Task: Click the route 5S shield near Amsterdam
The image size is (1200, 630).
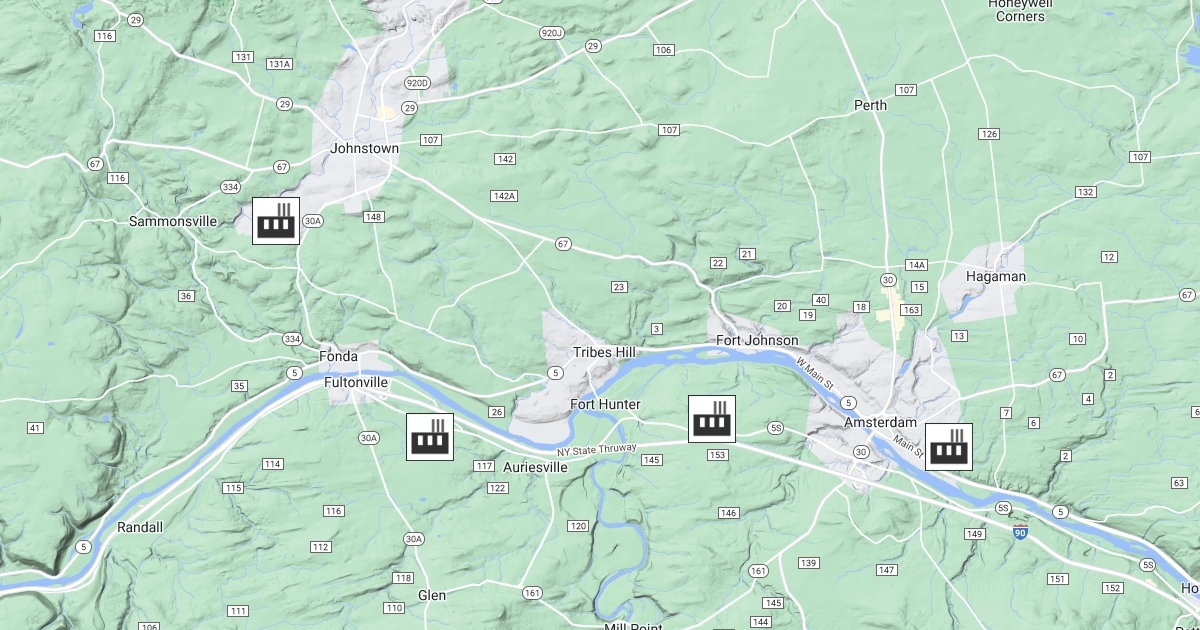Action: [x=775, y=428]
